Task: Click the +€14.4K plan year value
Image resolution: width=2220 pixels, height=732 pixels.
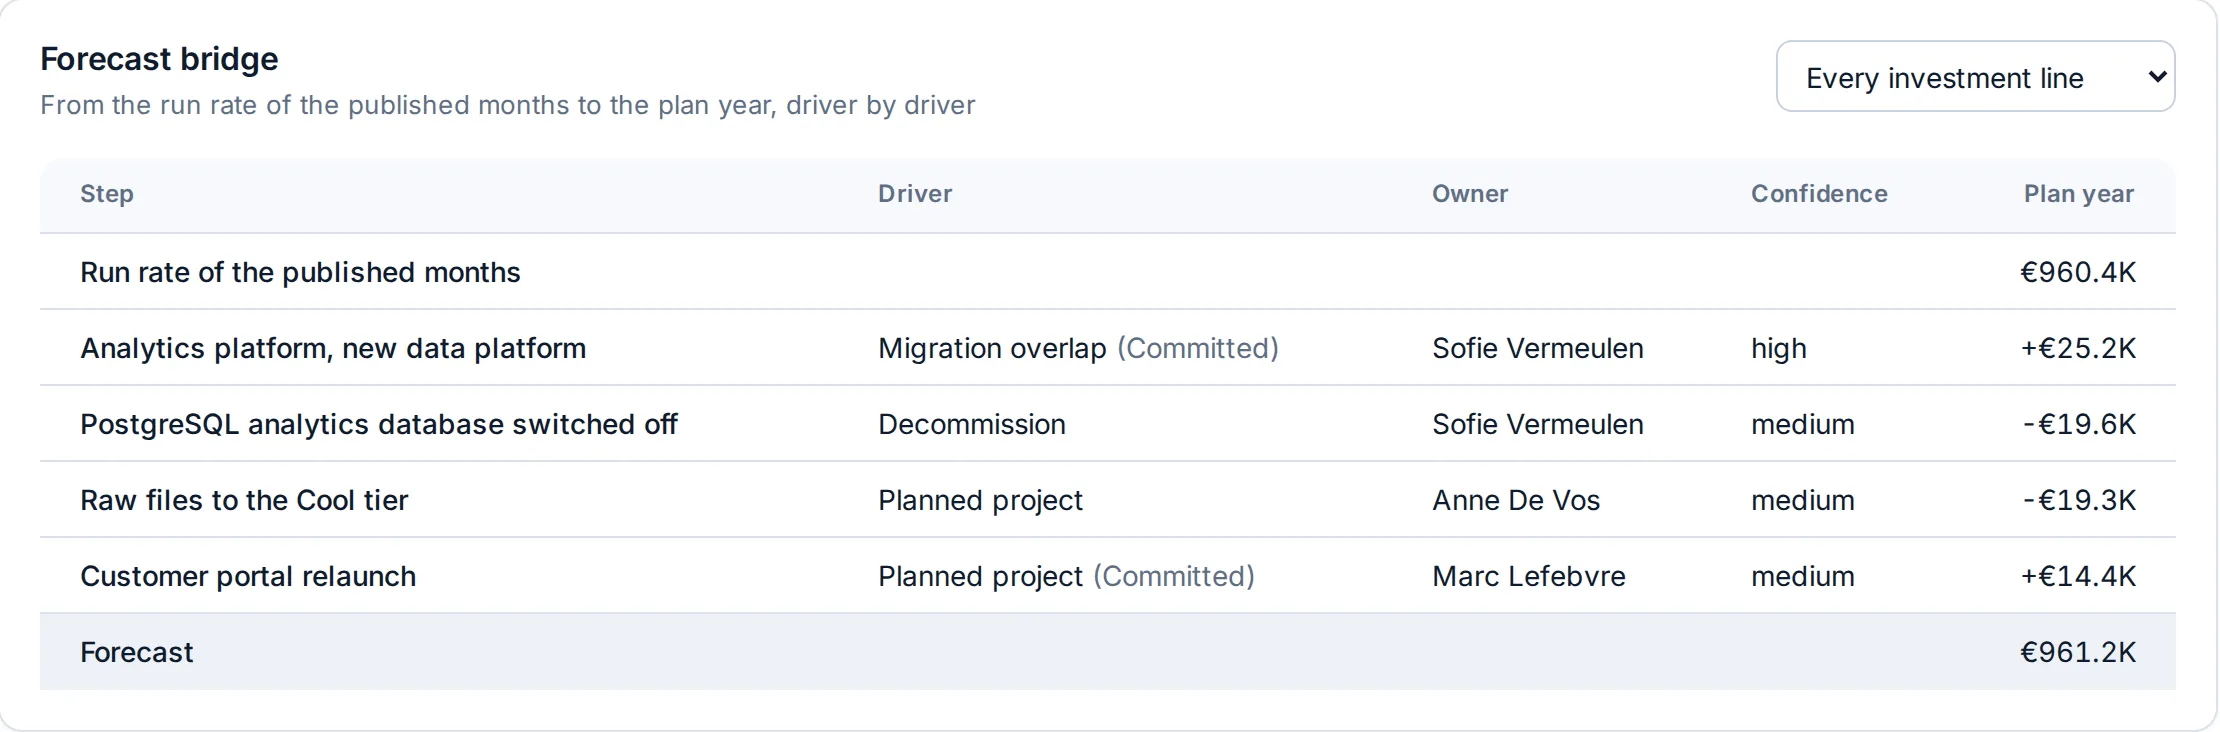Action: (2078, 576)
